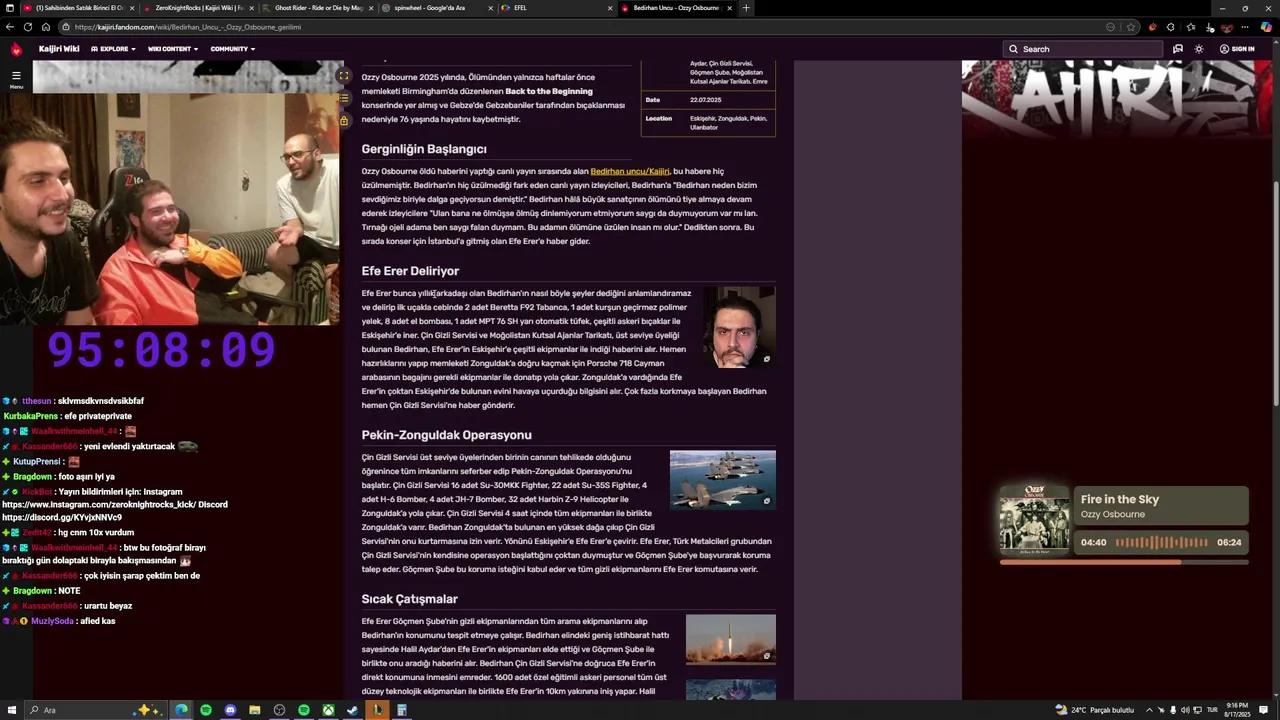
Task: Open the Kaijiri Wiki home link
Action: (x=59, y=49)
